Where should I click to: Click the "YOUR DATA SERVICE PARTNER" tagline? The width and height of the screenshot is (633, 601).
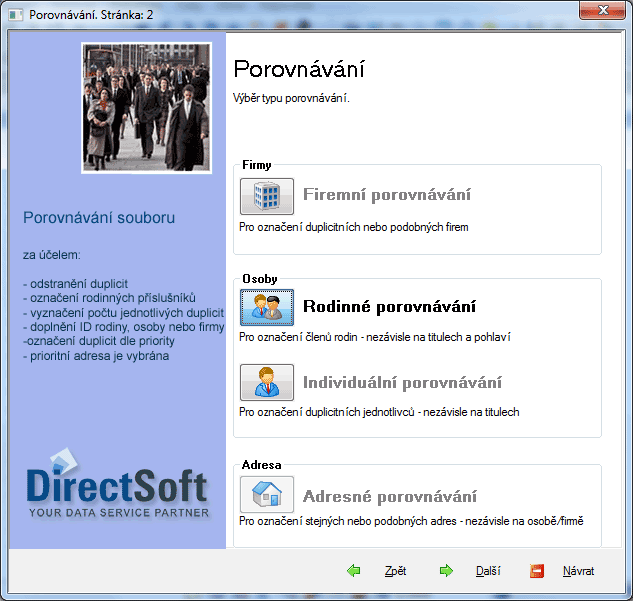coord(119,513)
